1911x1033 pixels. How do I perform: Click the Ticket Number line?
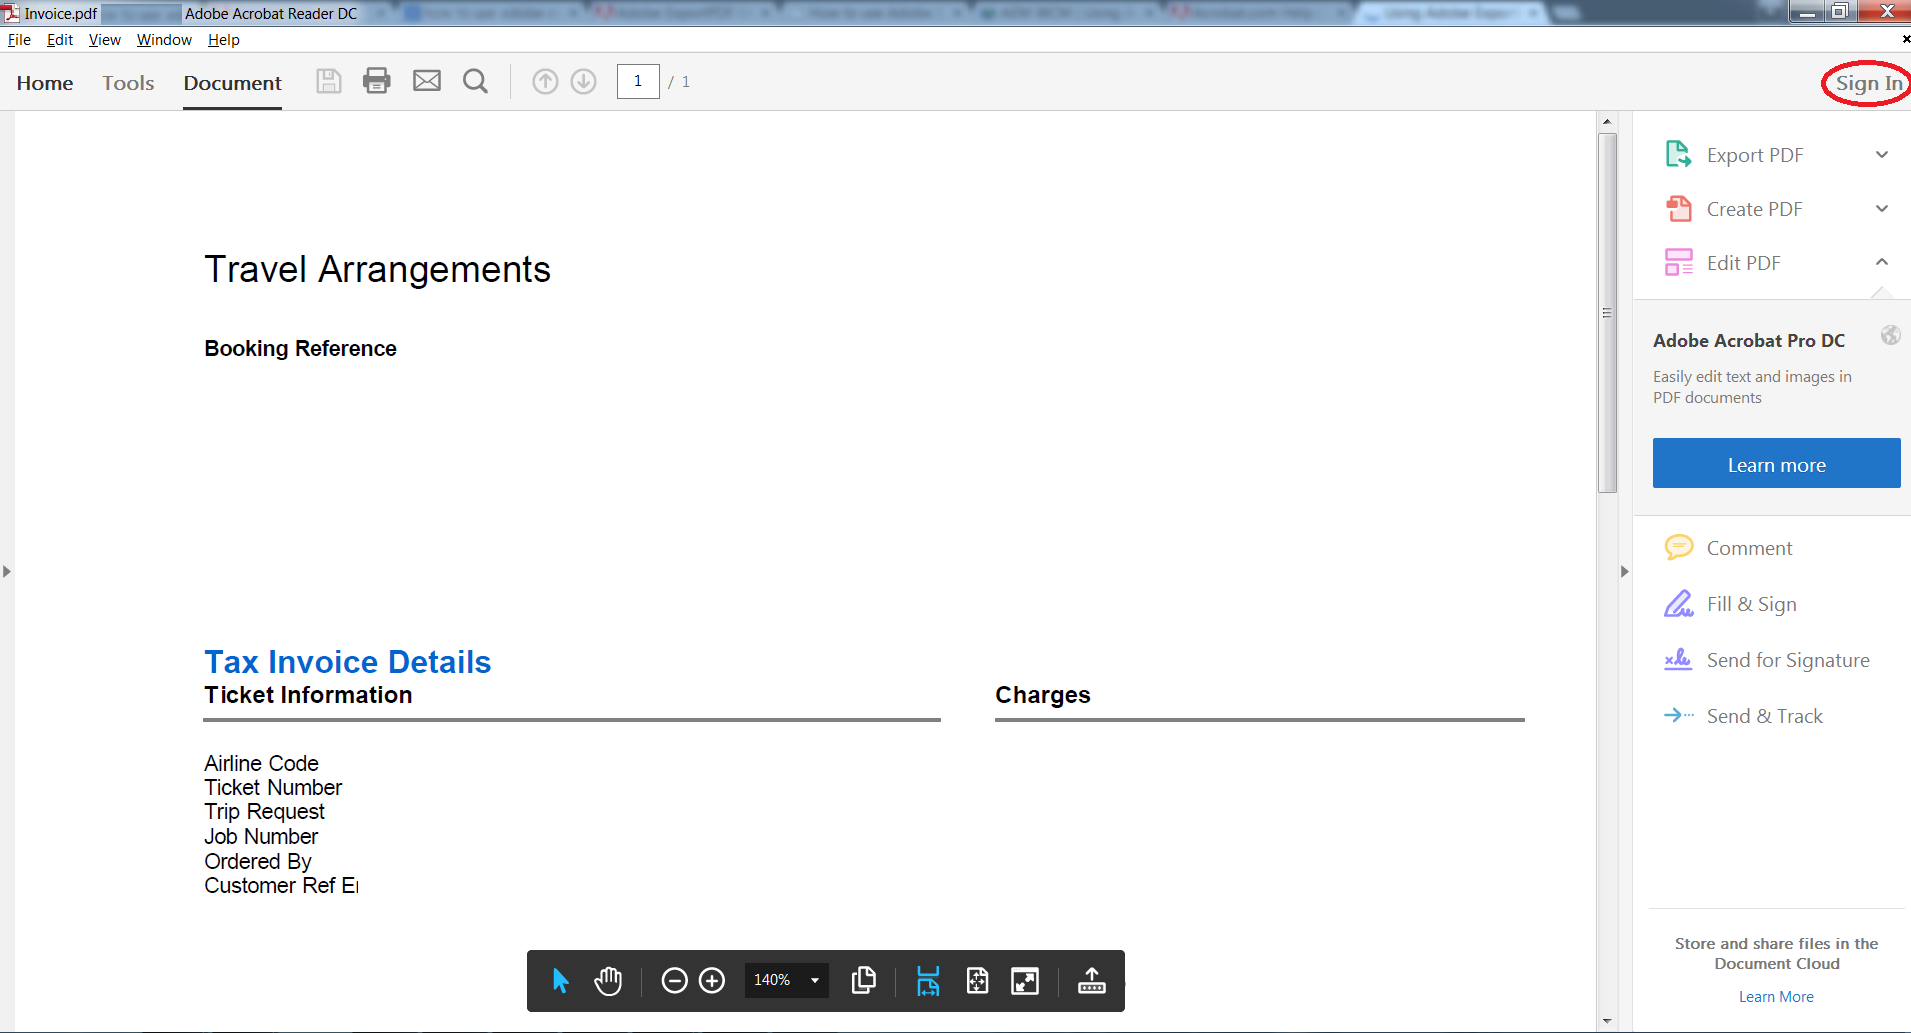click(x=273, y=788)
